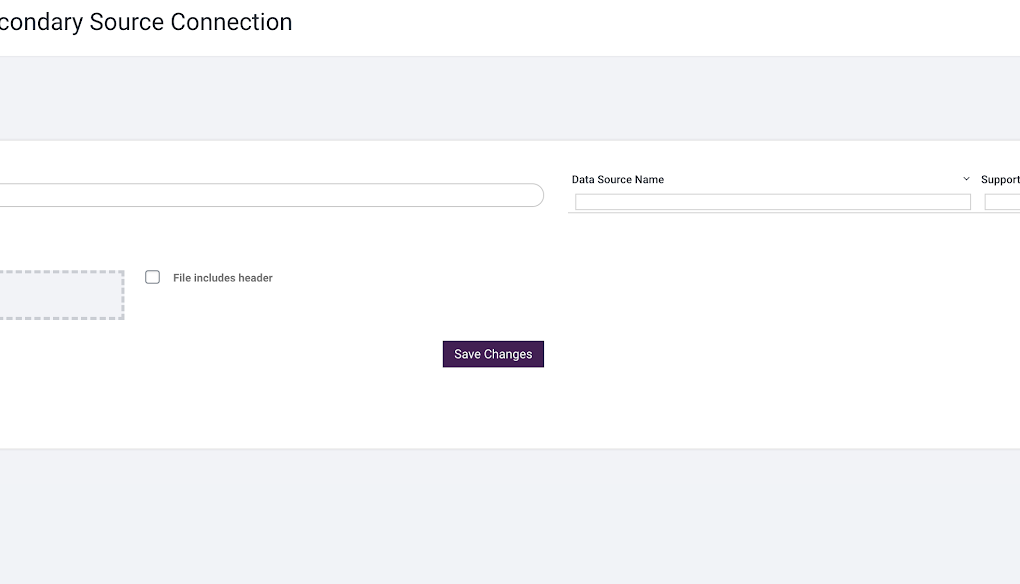Focus the filter field under Support column
Image resolution: width=1020 pixels, height=584 pixels.
(1002, 202)
